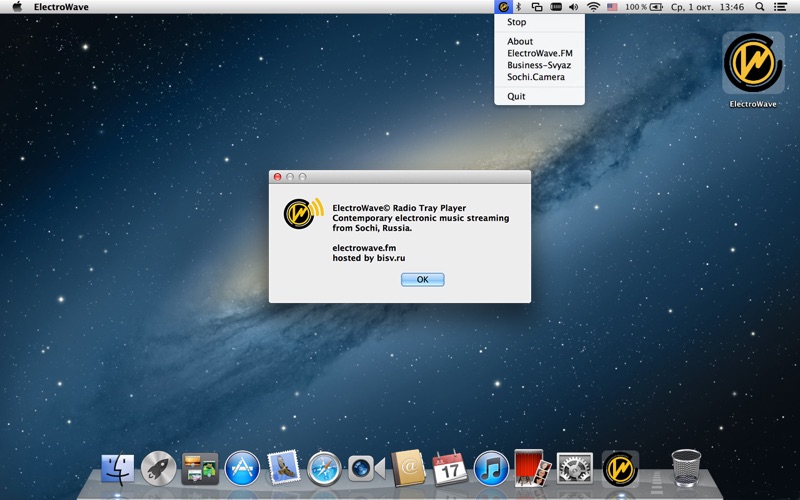800x500 pixels.
Task: Click the battery status icon
Action: [656, 7]
